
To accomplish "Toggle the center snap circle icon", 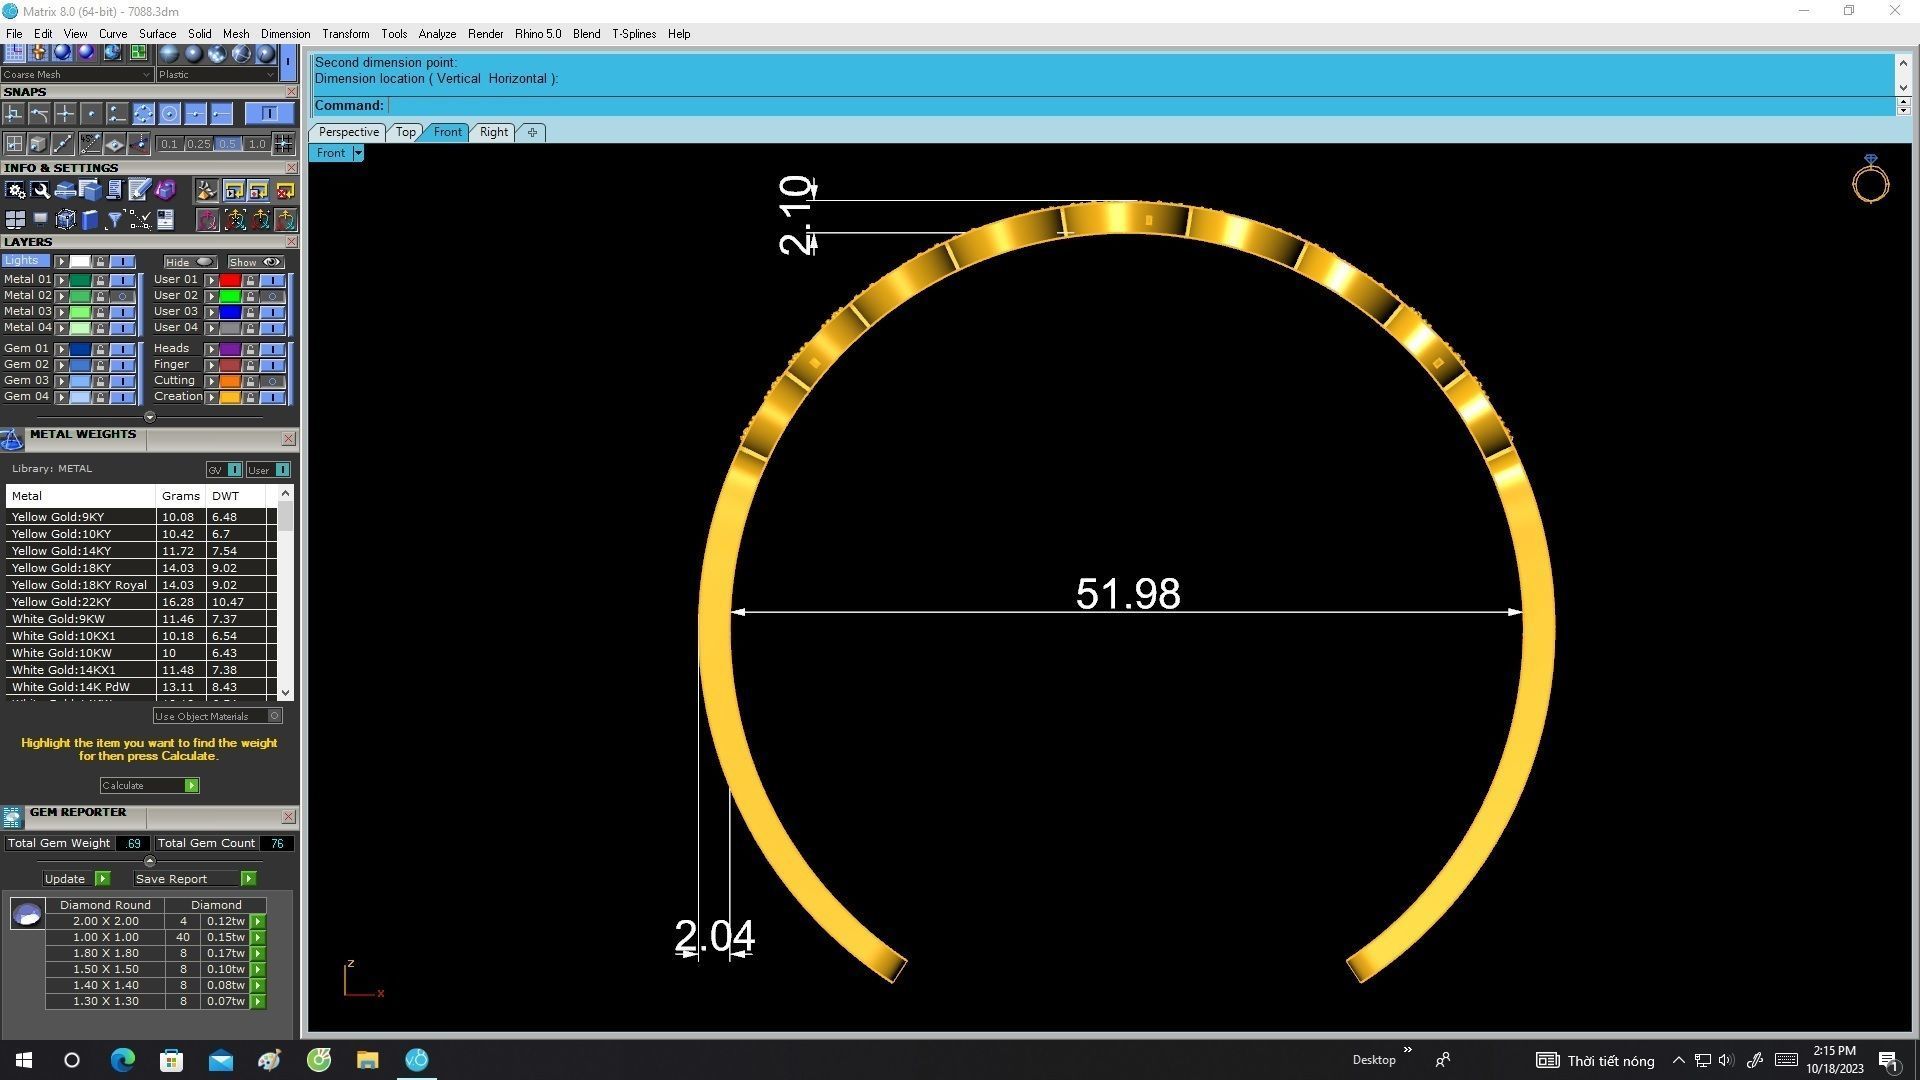I will (169, 114).
